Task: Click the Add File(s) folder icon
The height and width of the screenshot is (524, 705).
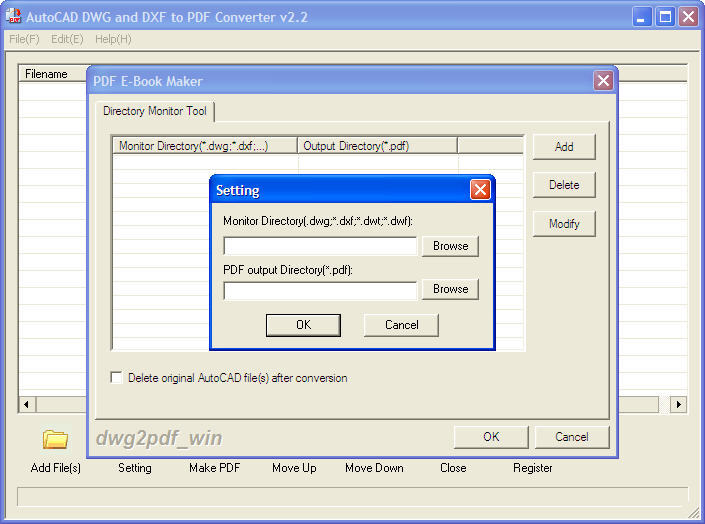Action: [55, 439]
